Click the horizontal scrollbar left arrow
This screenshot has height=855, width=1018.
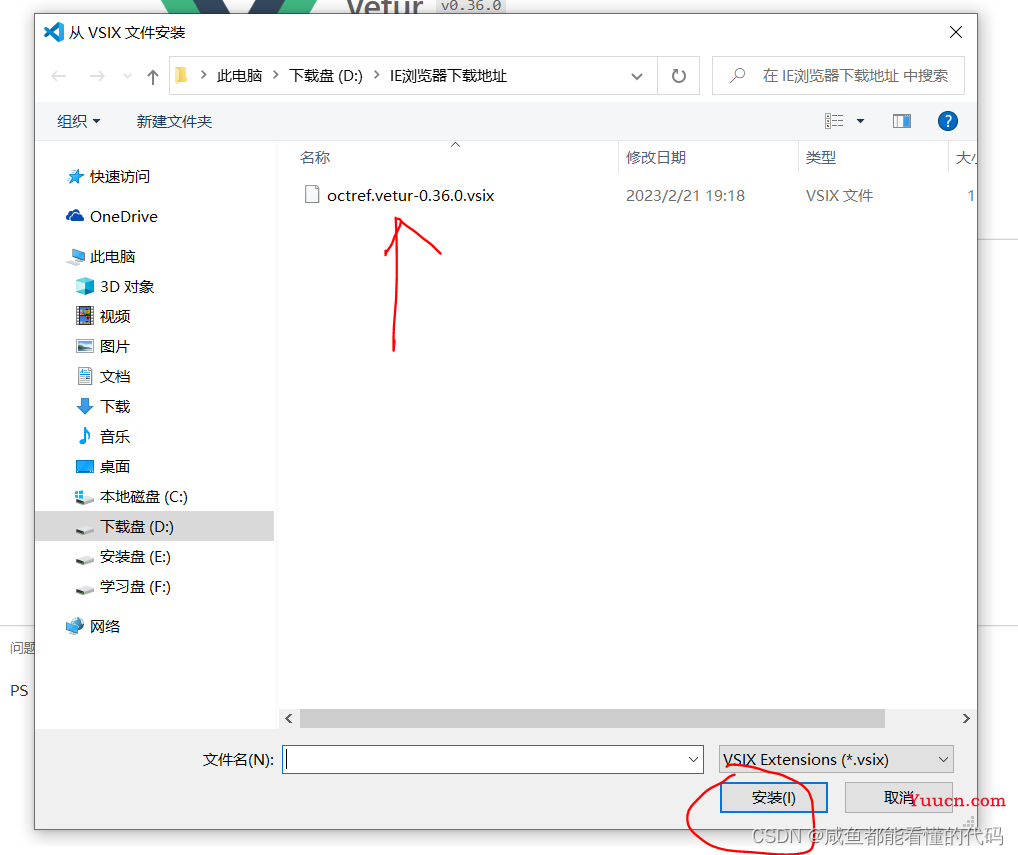pos(289,719)
